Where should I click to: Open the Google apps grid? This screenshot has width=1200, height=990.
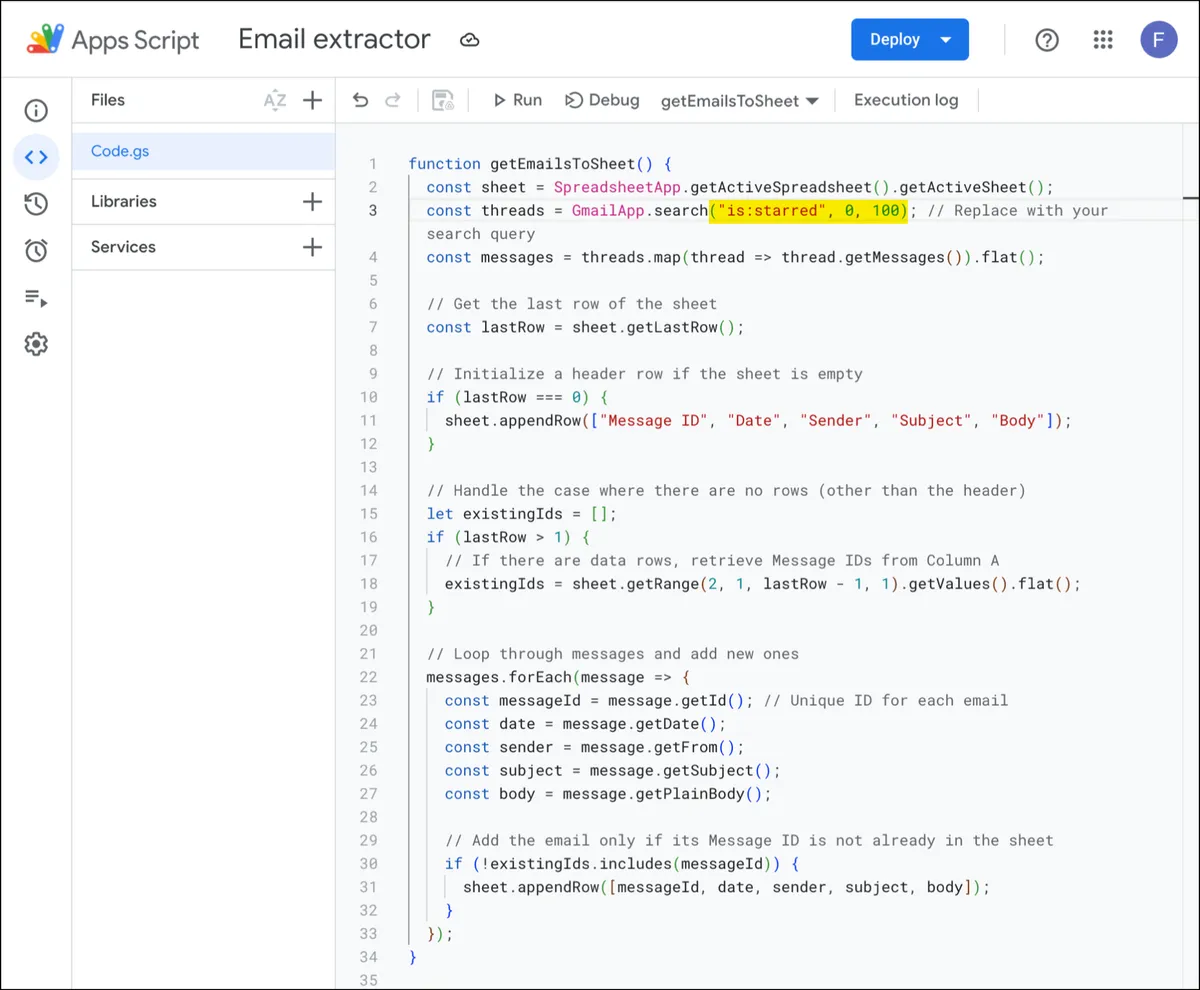coord(1103,40)
